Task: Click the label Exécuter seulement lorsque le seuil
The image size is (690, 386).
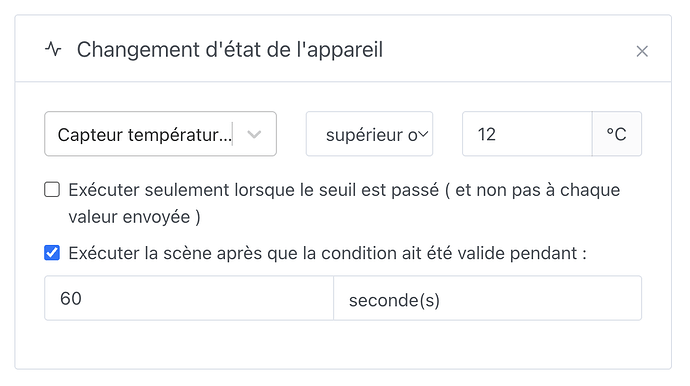Action: [x=344, y=203]
